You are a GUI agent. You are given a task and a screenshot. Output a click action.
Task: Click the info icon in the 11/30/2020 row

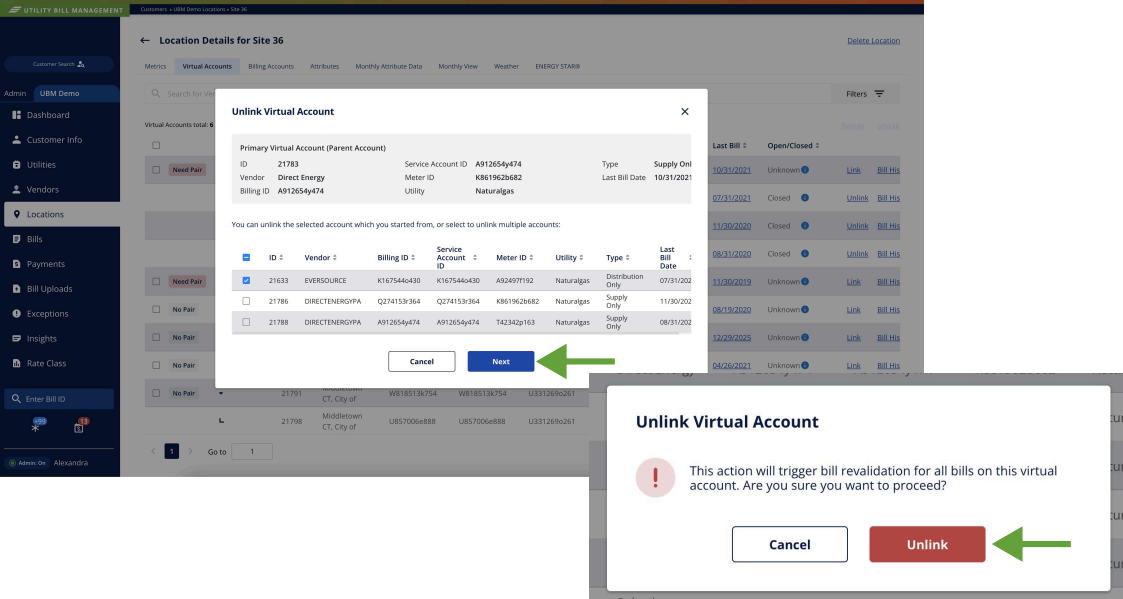(805, 226)
